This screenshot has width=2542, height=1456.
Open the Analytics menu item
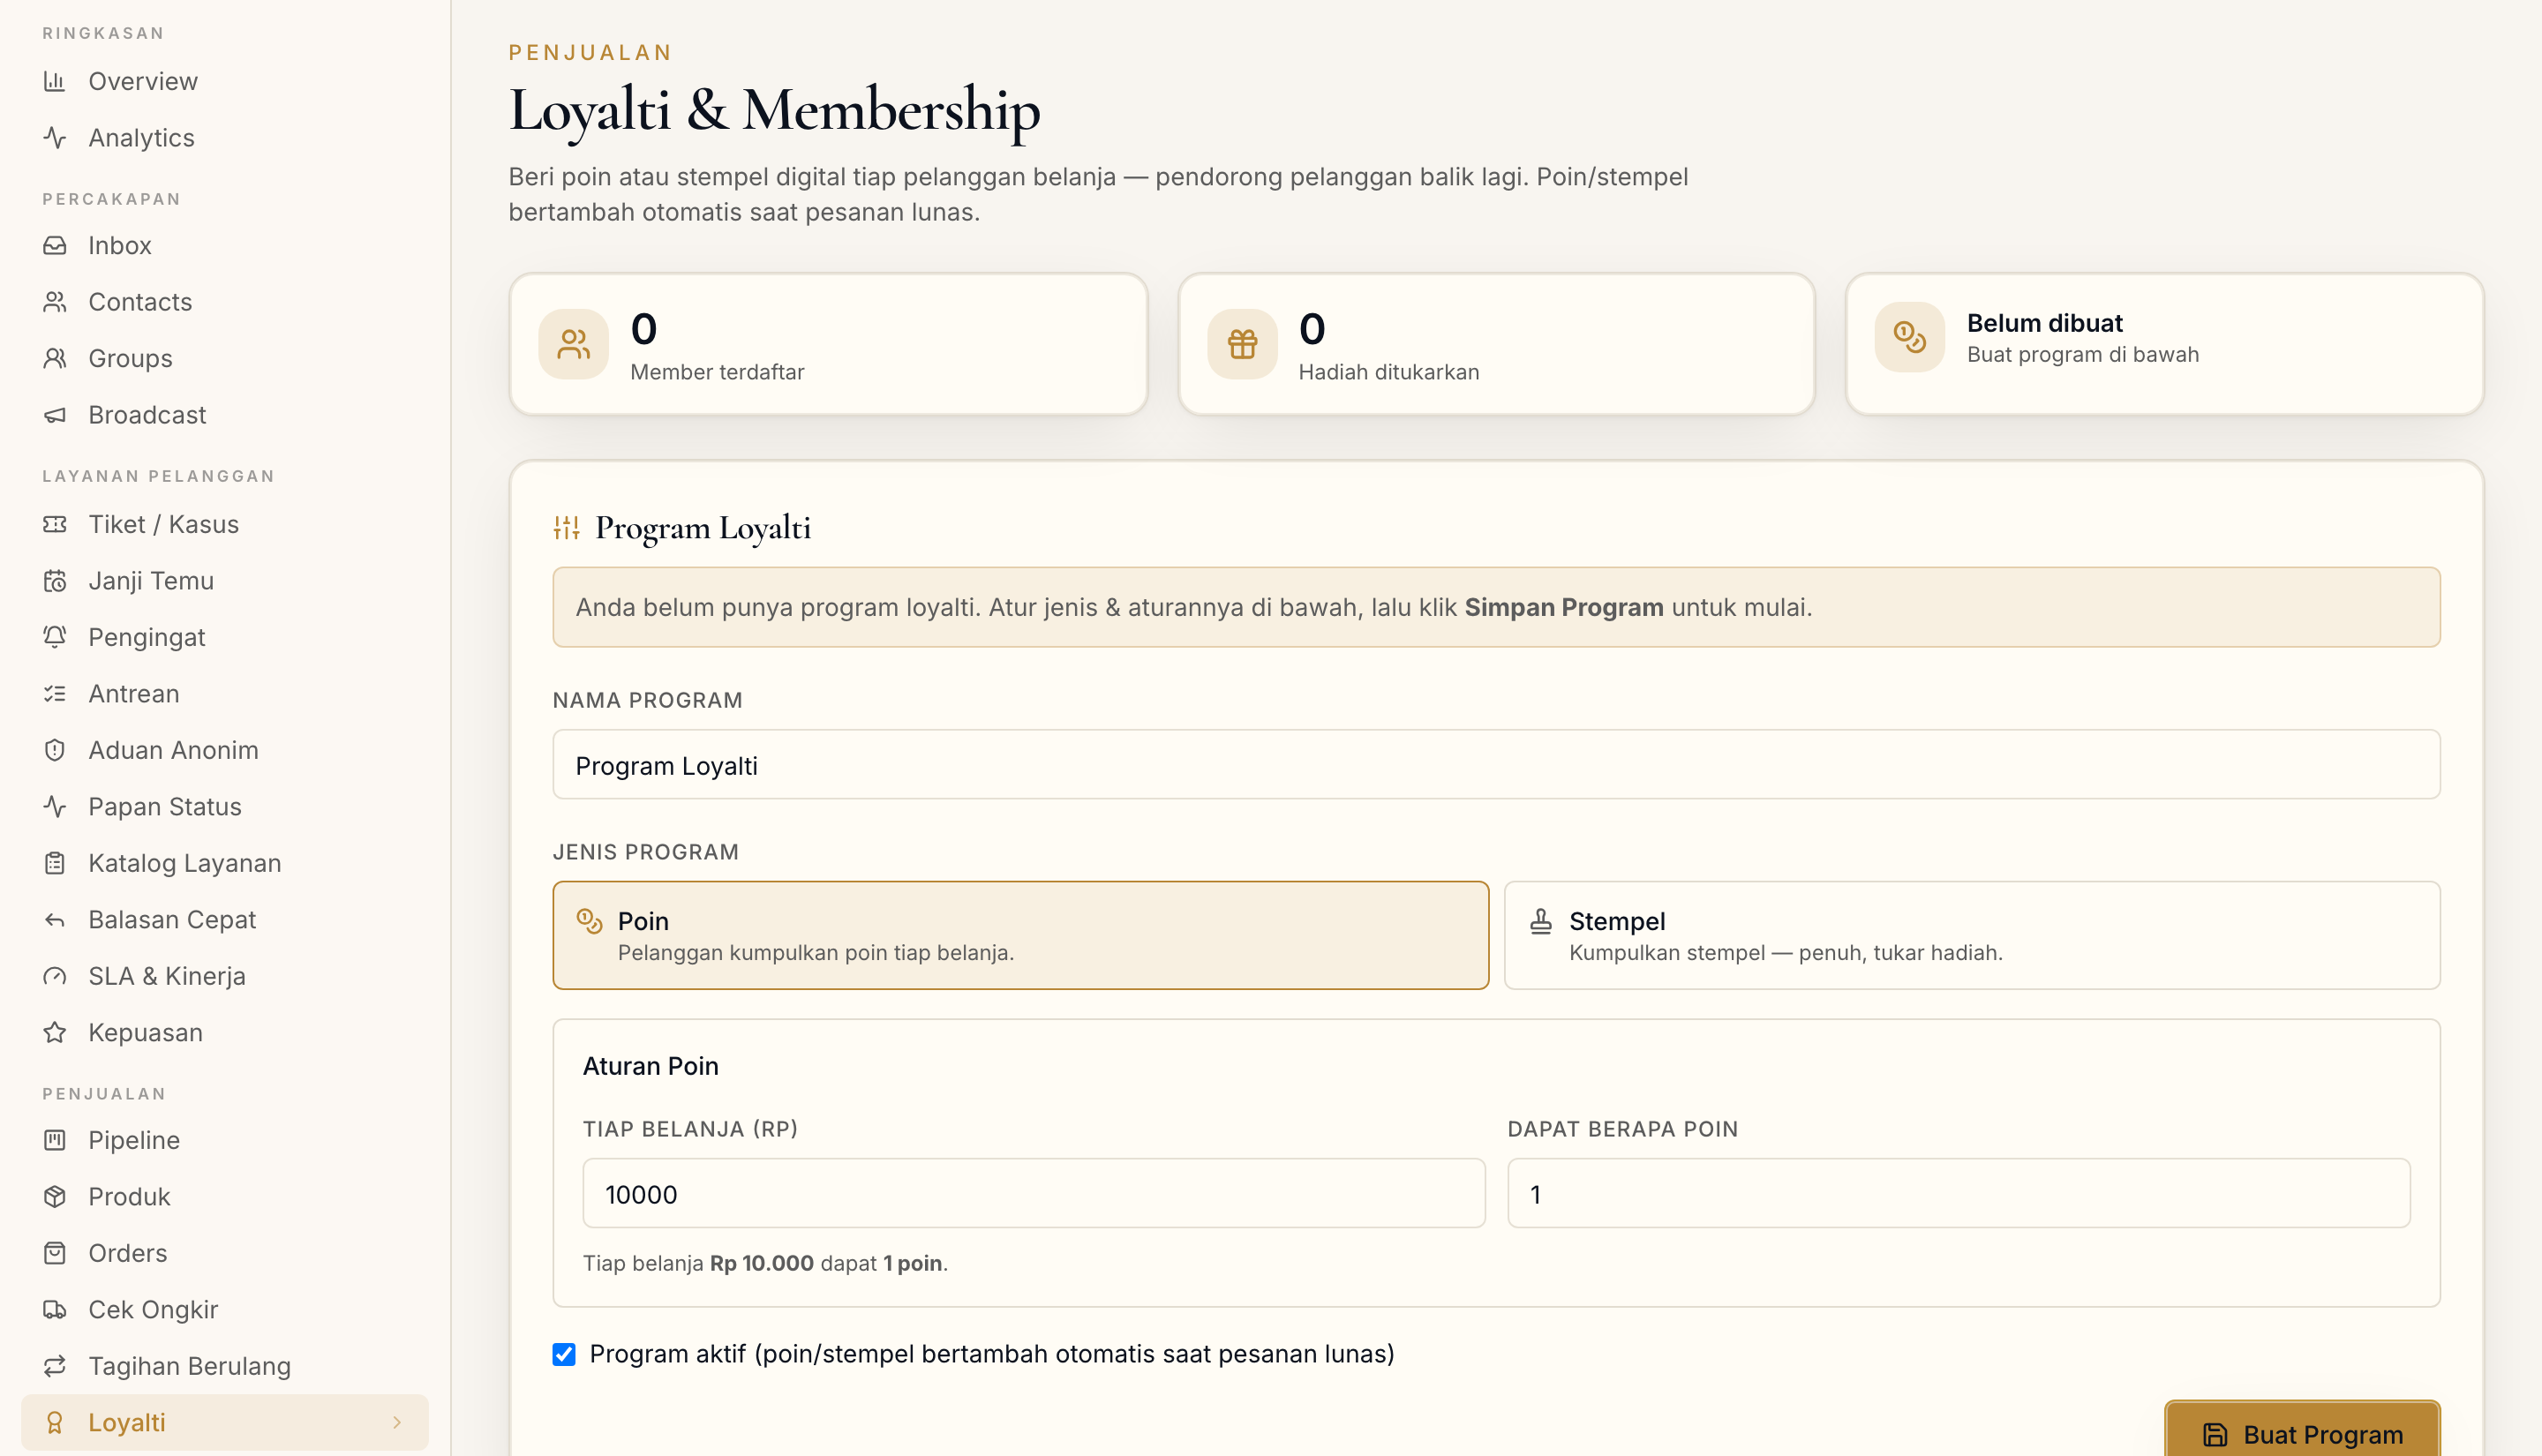click(x=225, y=138)
